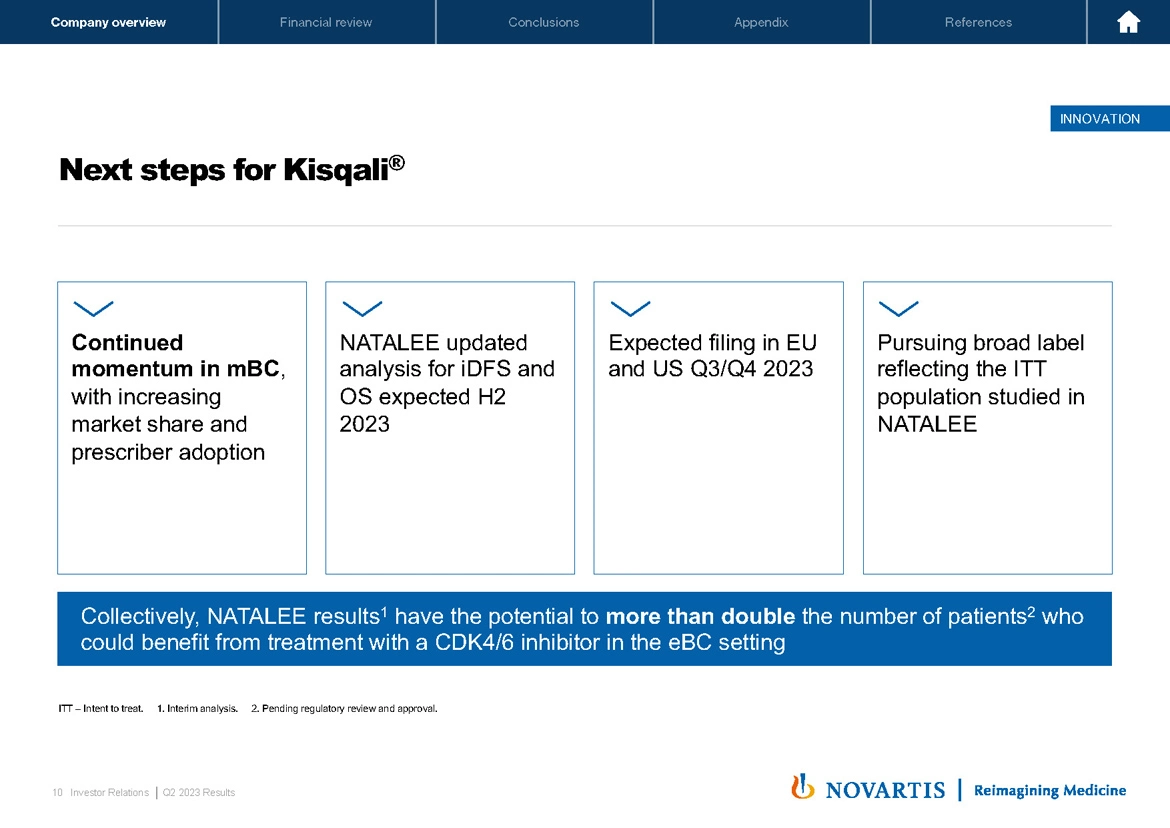1170x828 pixels.
Task: Open the Appendix tab
Action: tap(761, 22)
